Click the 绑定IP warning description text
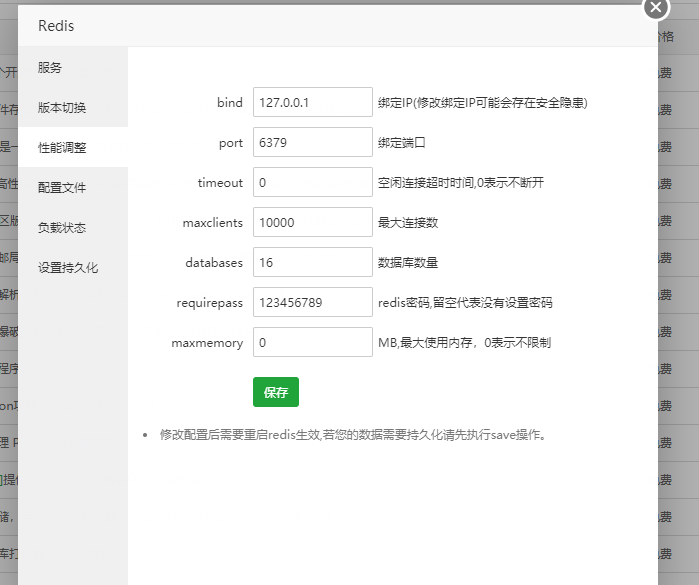699x585 pixels. (x=483, y=103)
